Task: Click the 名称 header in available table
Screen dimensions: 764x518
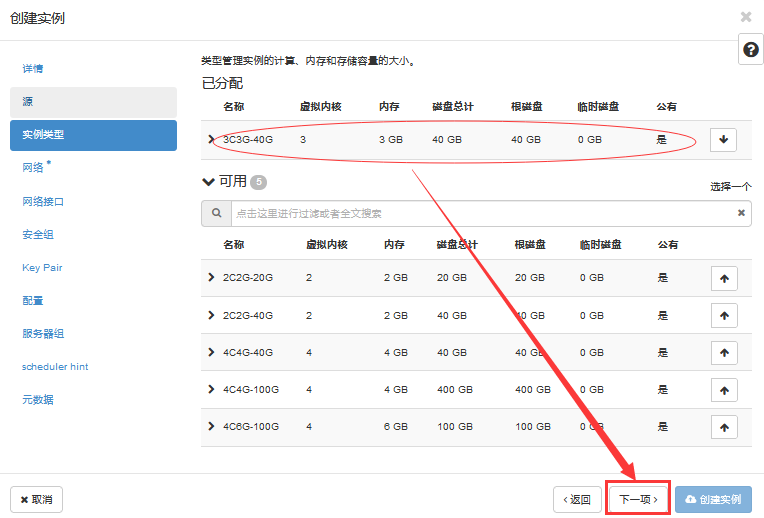Action: [234, 245]
